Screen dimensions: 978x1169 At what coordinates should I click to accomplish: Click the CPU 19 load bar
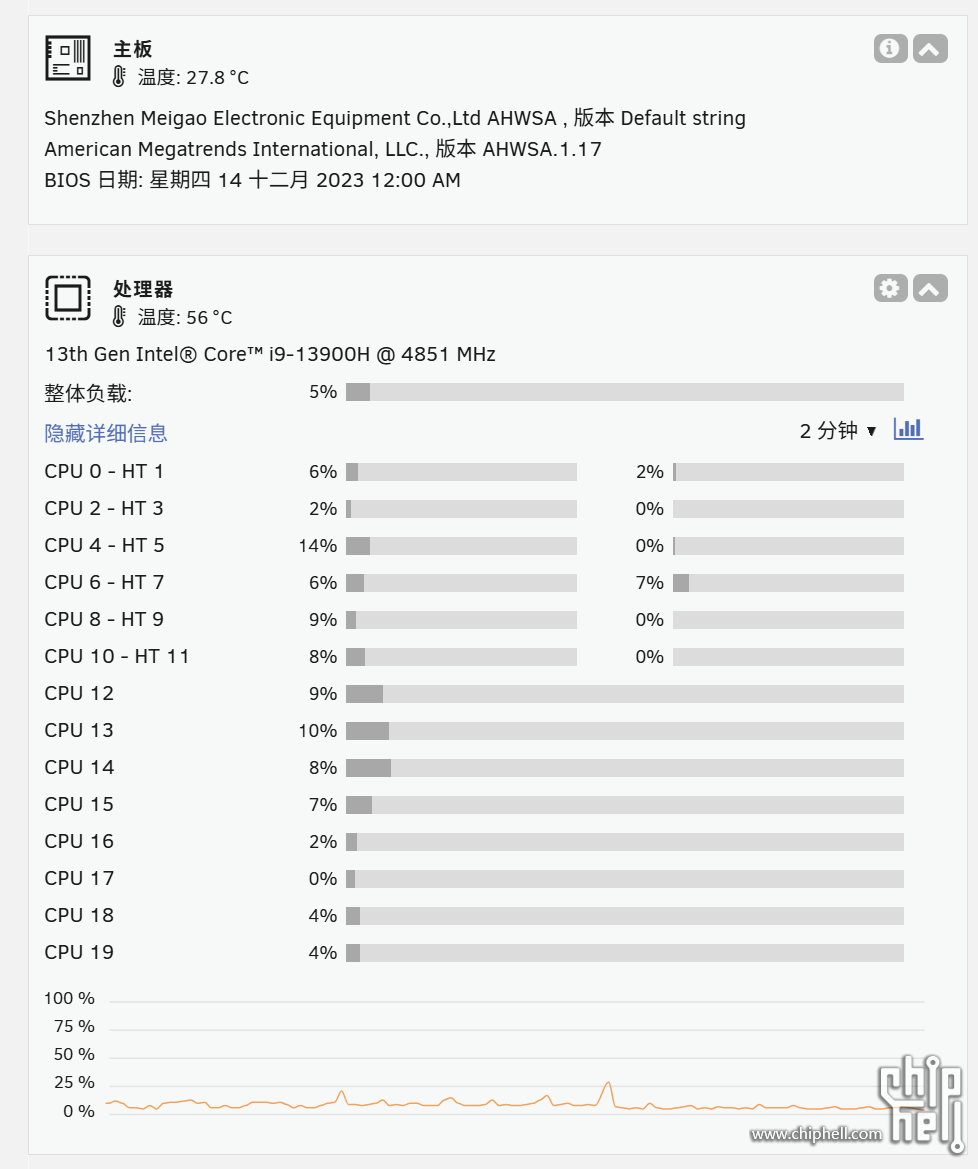coord(624,953)
